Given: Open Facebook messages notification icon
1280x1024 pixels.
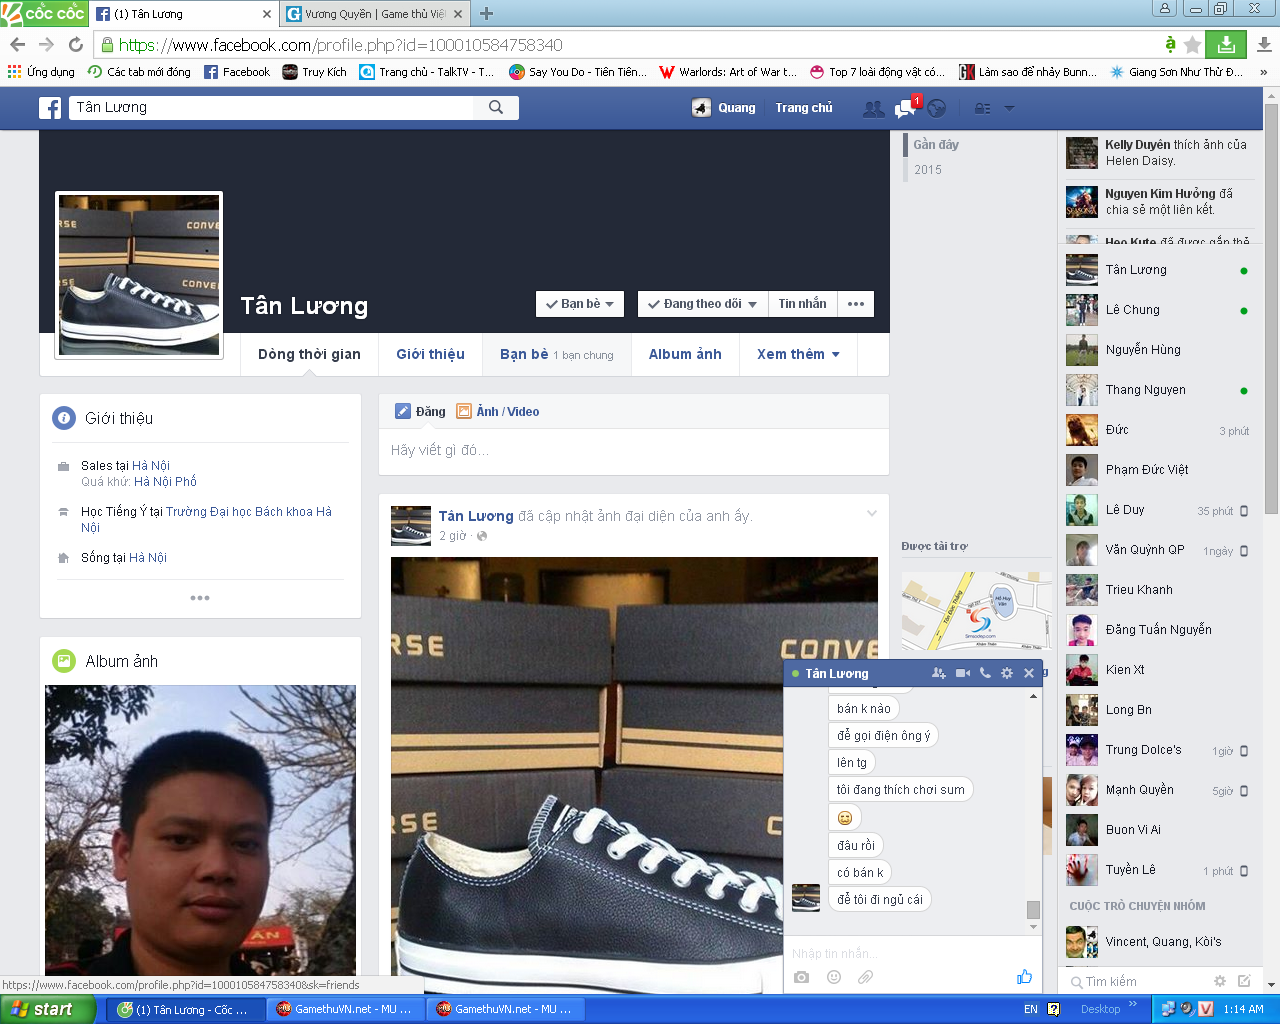Looking at the screenshot, I should [x=906, y=108].
